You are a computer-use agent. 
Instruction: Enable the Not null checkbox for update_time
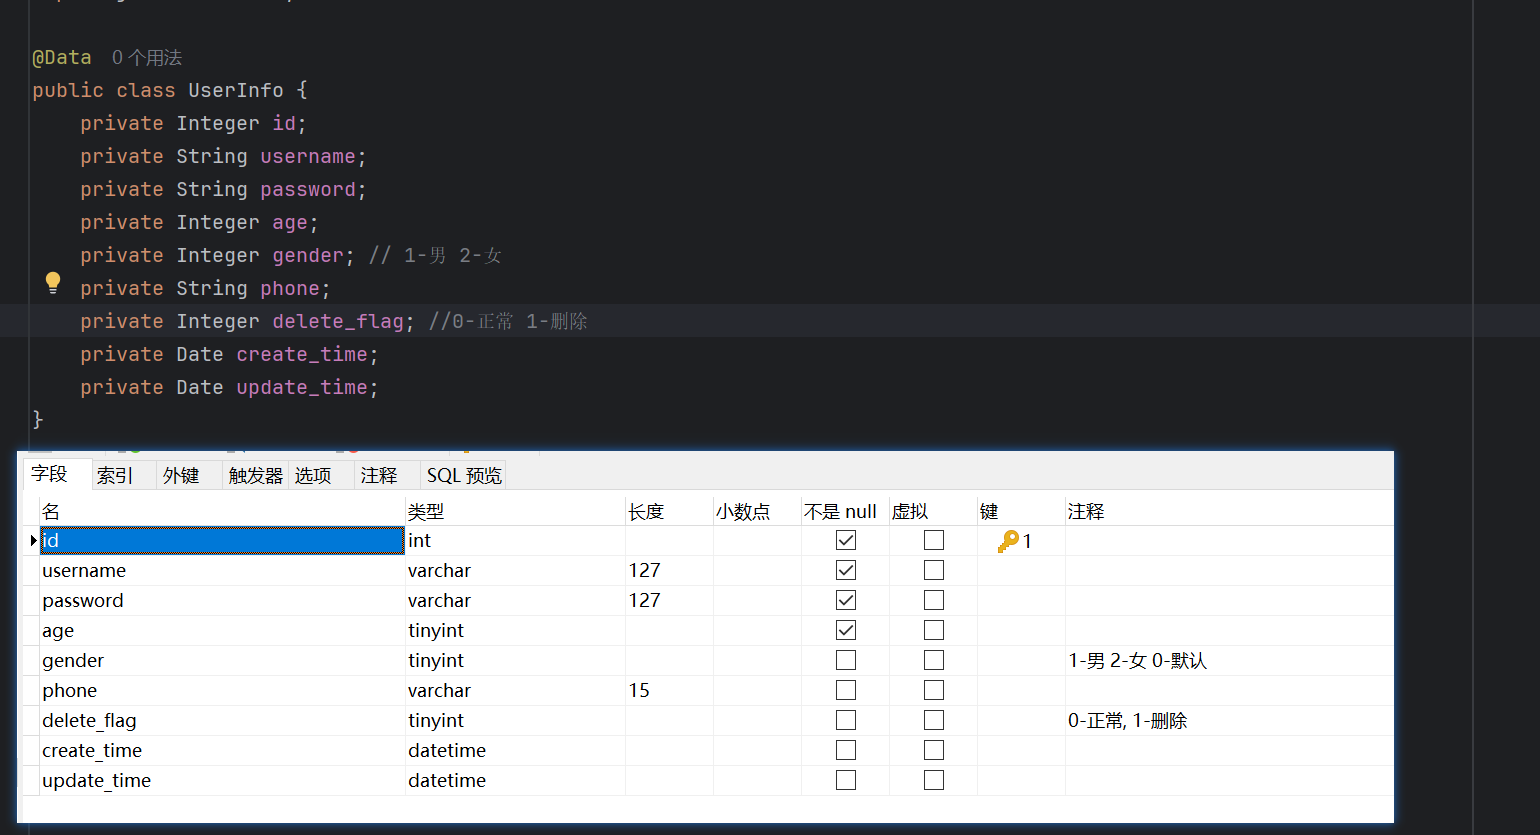846,780
